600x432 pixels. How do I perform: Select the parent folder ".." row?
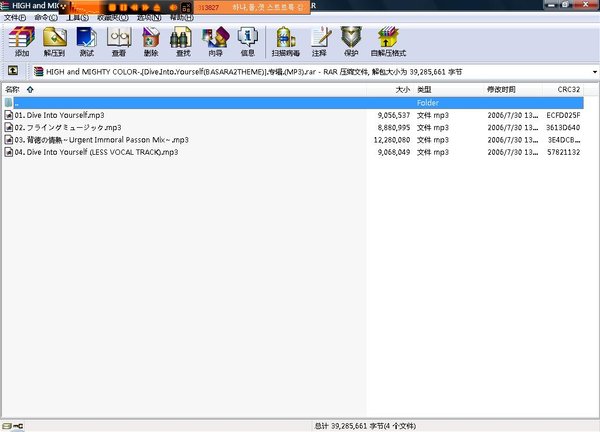tap(293, 103)
